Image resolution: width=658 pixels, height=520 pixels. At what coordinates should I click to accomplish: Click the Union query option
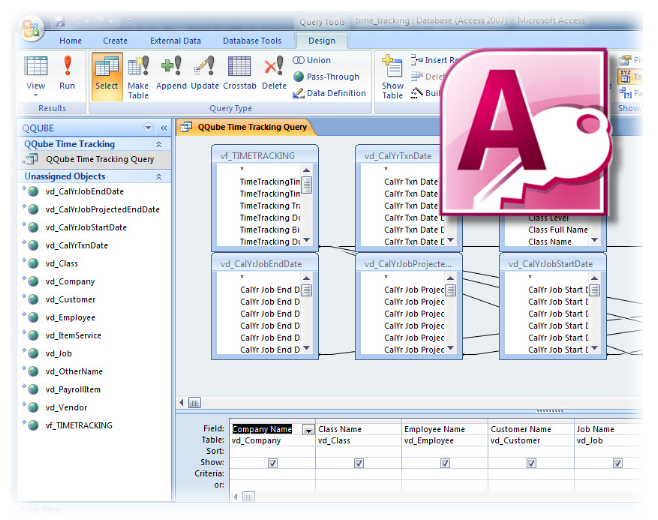coord(312,60)
